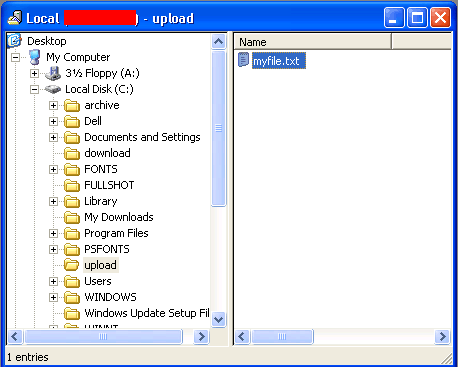Select the Desktop tree label

click(47, 41)
